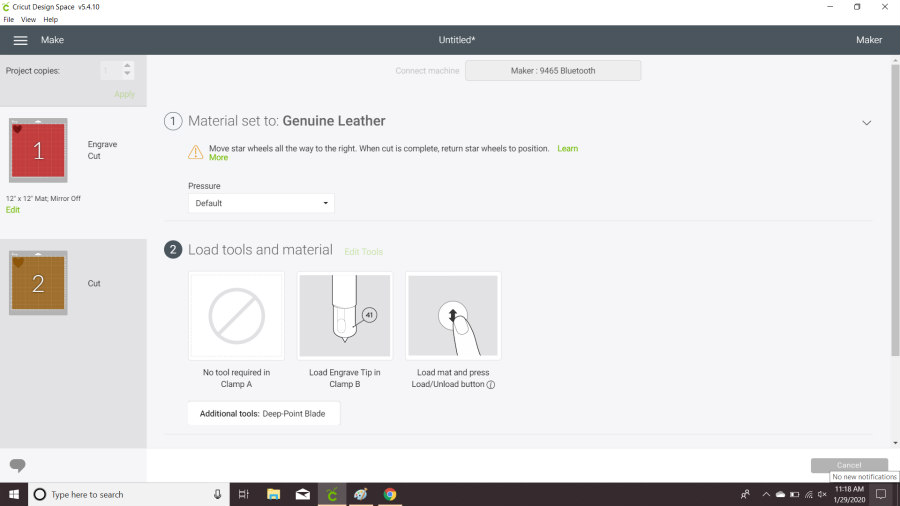This screenshot has height=506, width=900.
Task: Increase project copies with up arrow
Action: 127,66
